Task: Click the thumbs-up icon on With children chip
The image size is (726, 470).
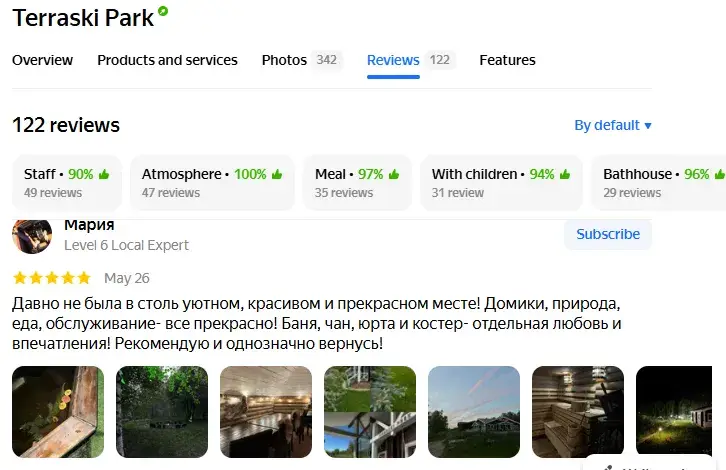Action: pyautogui.click(x=565, y=174)
